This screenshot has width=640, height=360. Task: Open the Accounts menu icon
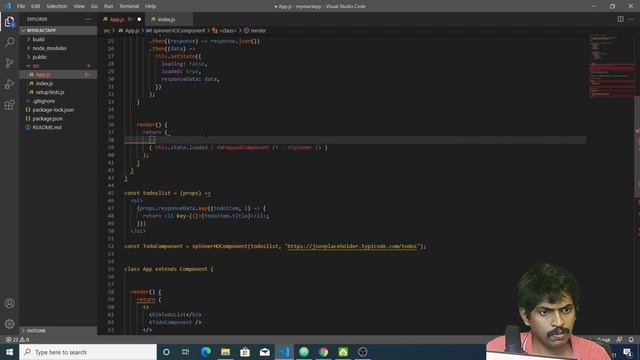pos(9,303)
